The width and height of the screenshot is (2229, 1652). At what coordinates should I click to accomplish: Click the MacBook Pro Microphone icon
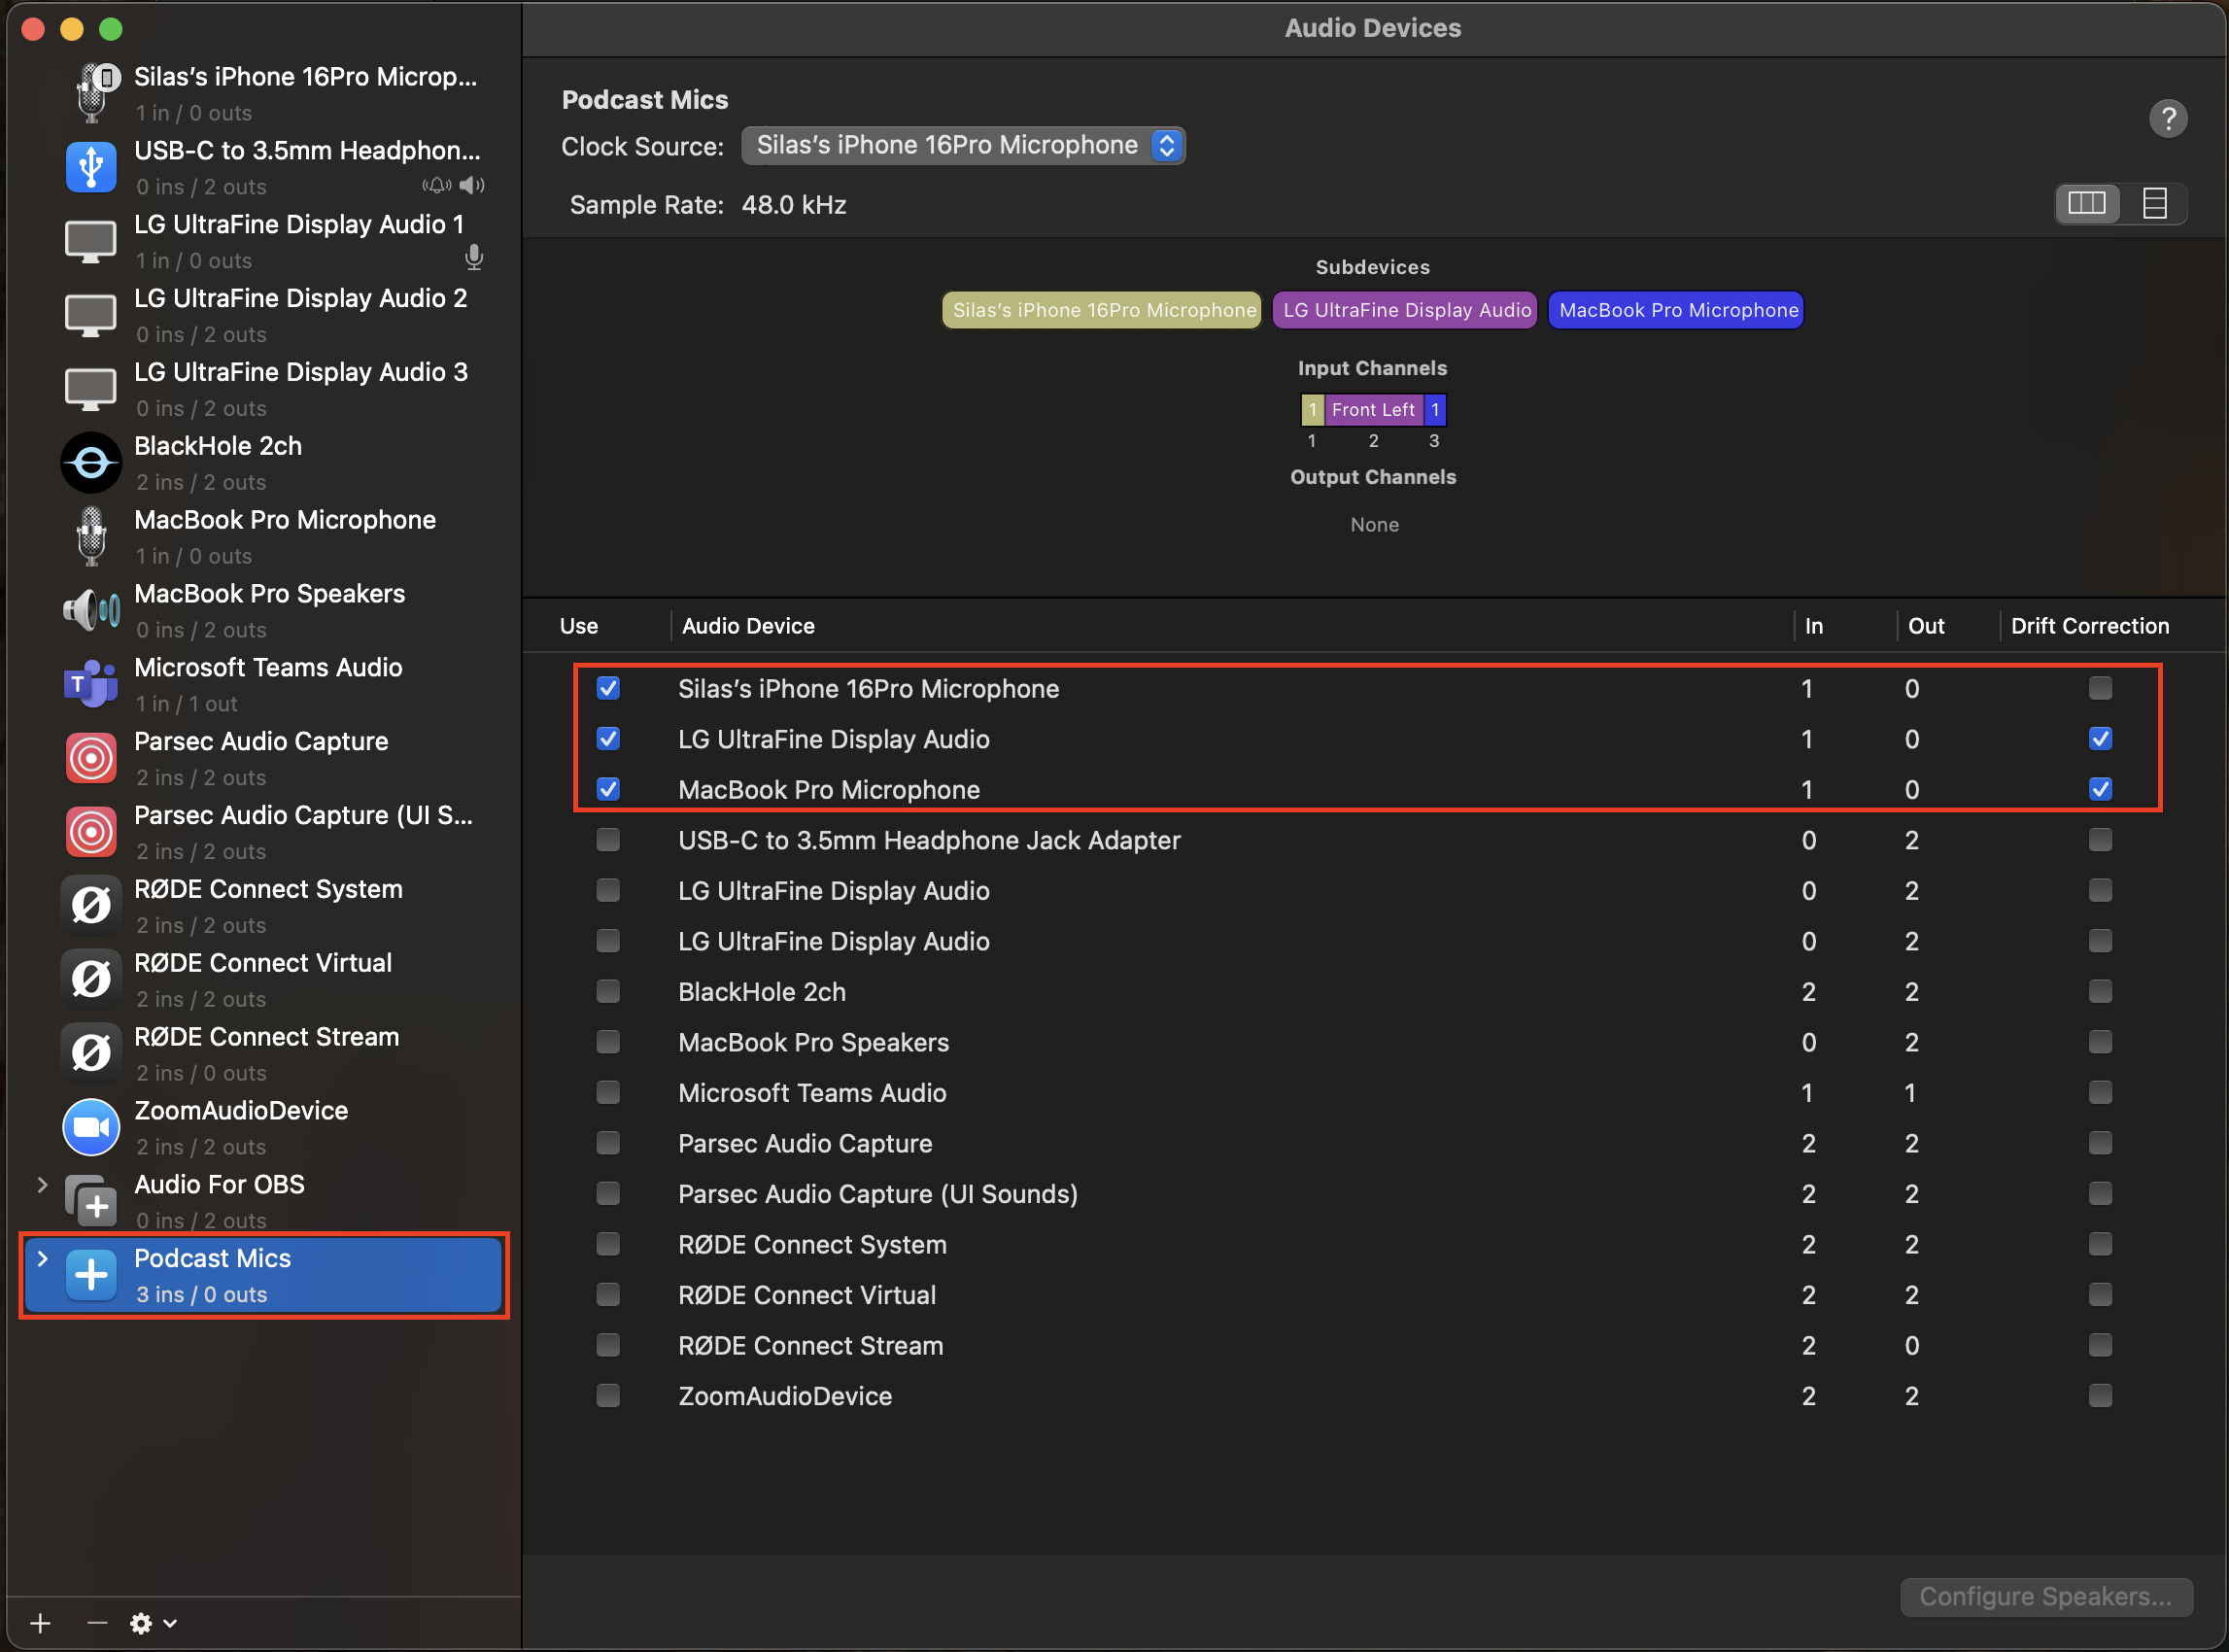[91, 537]
